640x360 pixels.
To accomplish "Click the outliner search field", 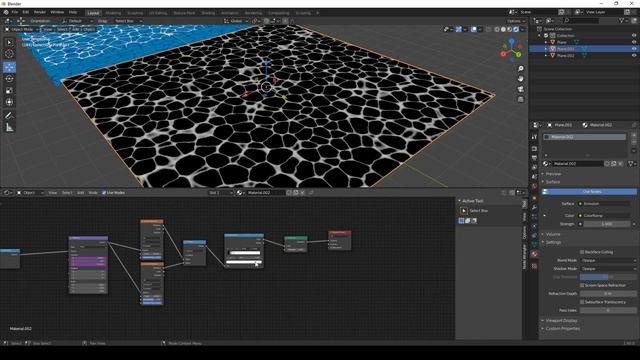I will point(580,20).
